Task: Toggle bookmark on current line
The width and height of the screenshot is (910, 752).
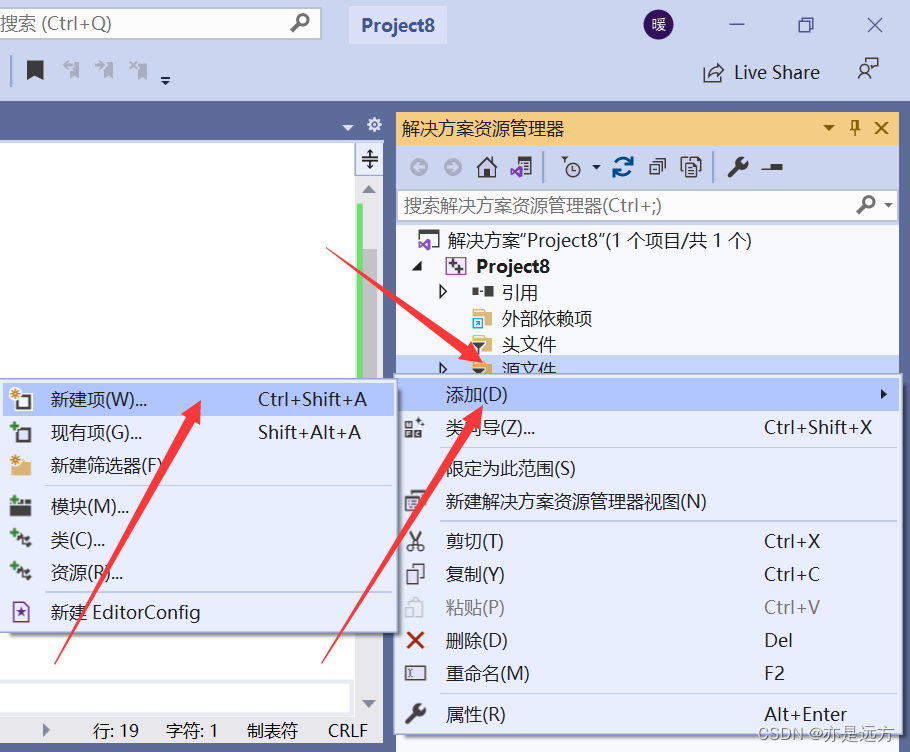Action: coord(35,70)
